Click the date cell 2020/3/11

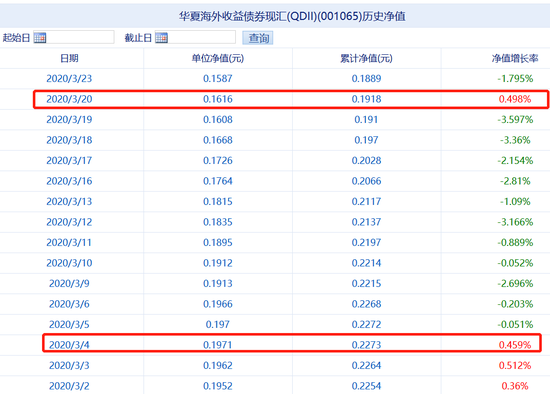point(69,242)
